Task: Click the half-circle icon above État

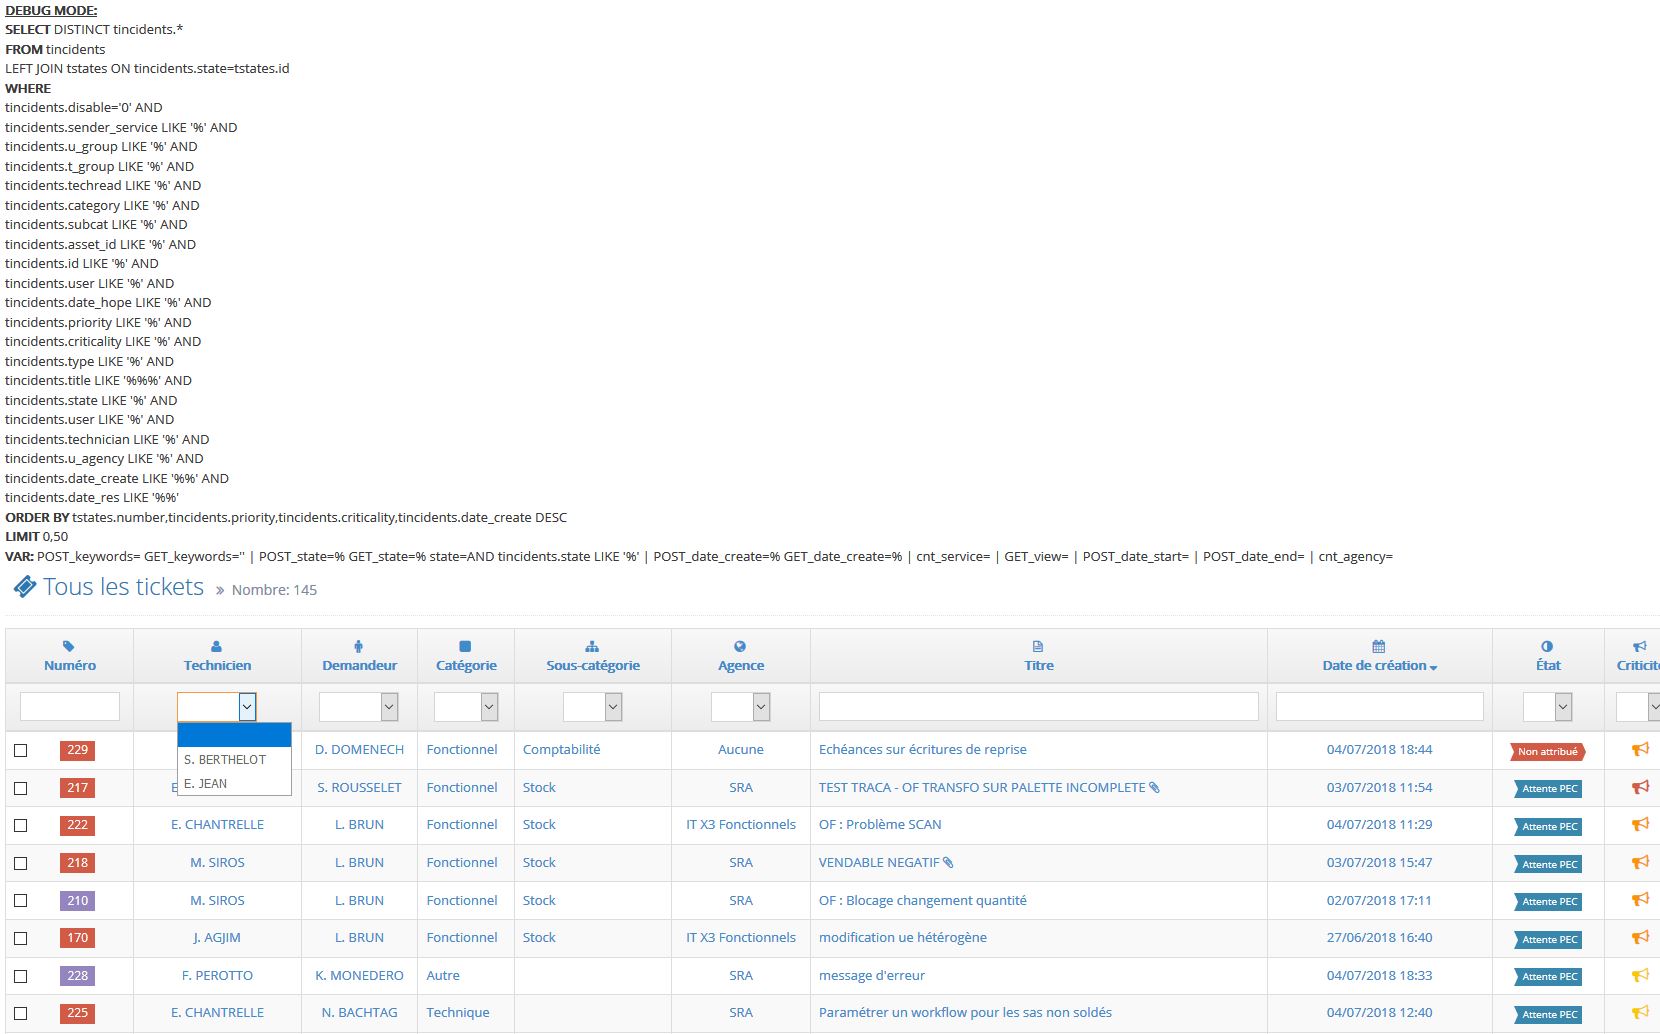Action: (x=1547, y=646)
